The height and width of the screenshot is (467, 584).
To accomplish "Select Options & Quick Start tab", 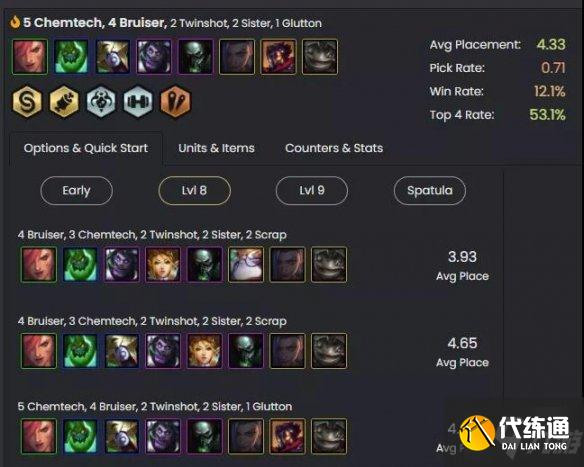I will pyautogui.click(x=86, y=148).
